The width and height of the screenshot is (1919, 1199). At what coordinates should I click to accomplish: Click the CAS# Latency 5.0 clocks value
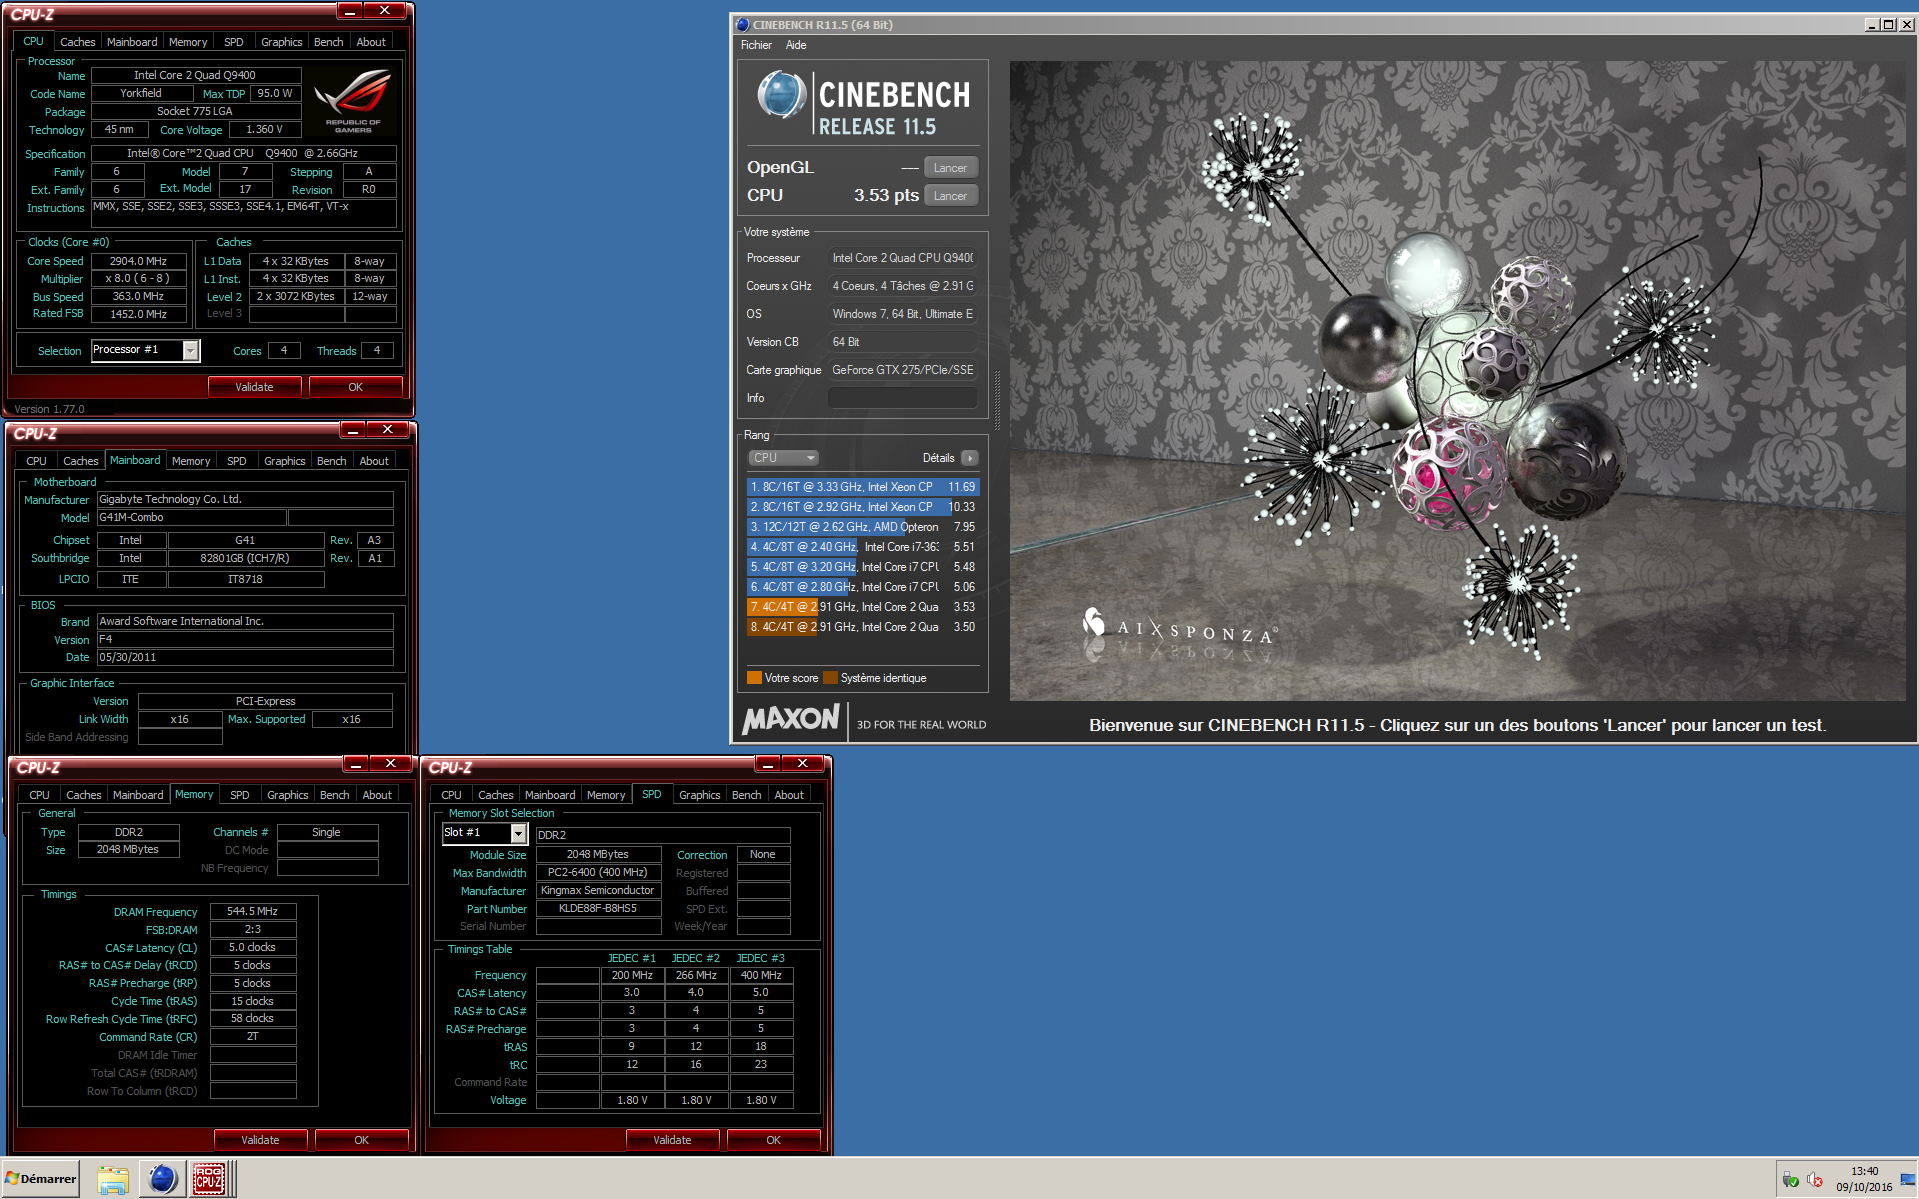tap(252, 947)
